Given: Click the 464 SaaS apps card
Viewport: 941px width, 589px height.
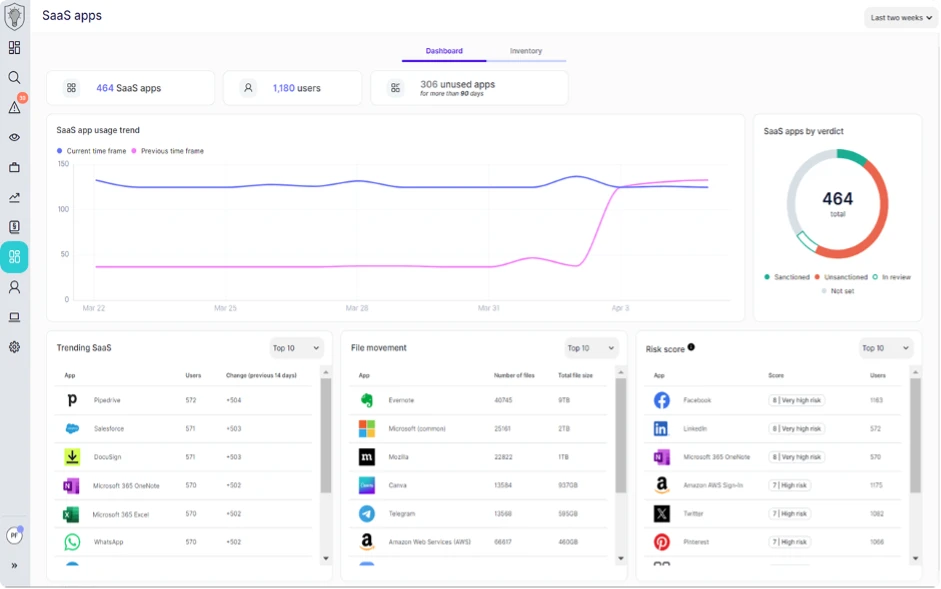Looking at the screenshot, I should click(130, 88).
